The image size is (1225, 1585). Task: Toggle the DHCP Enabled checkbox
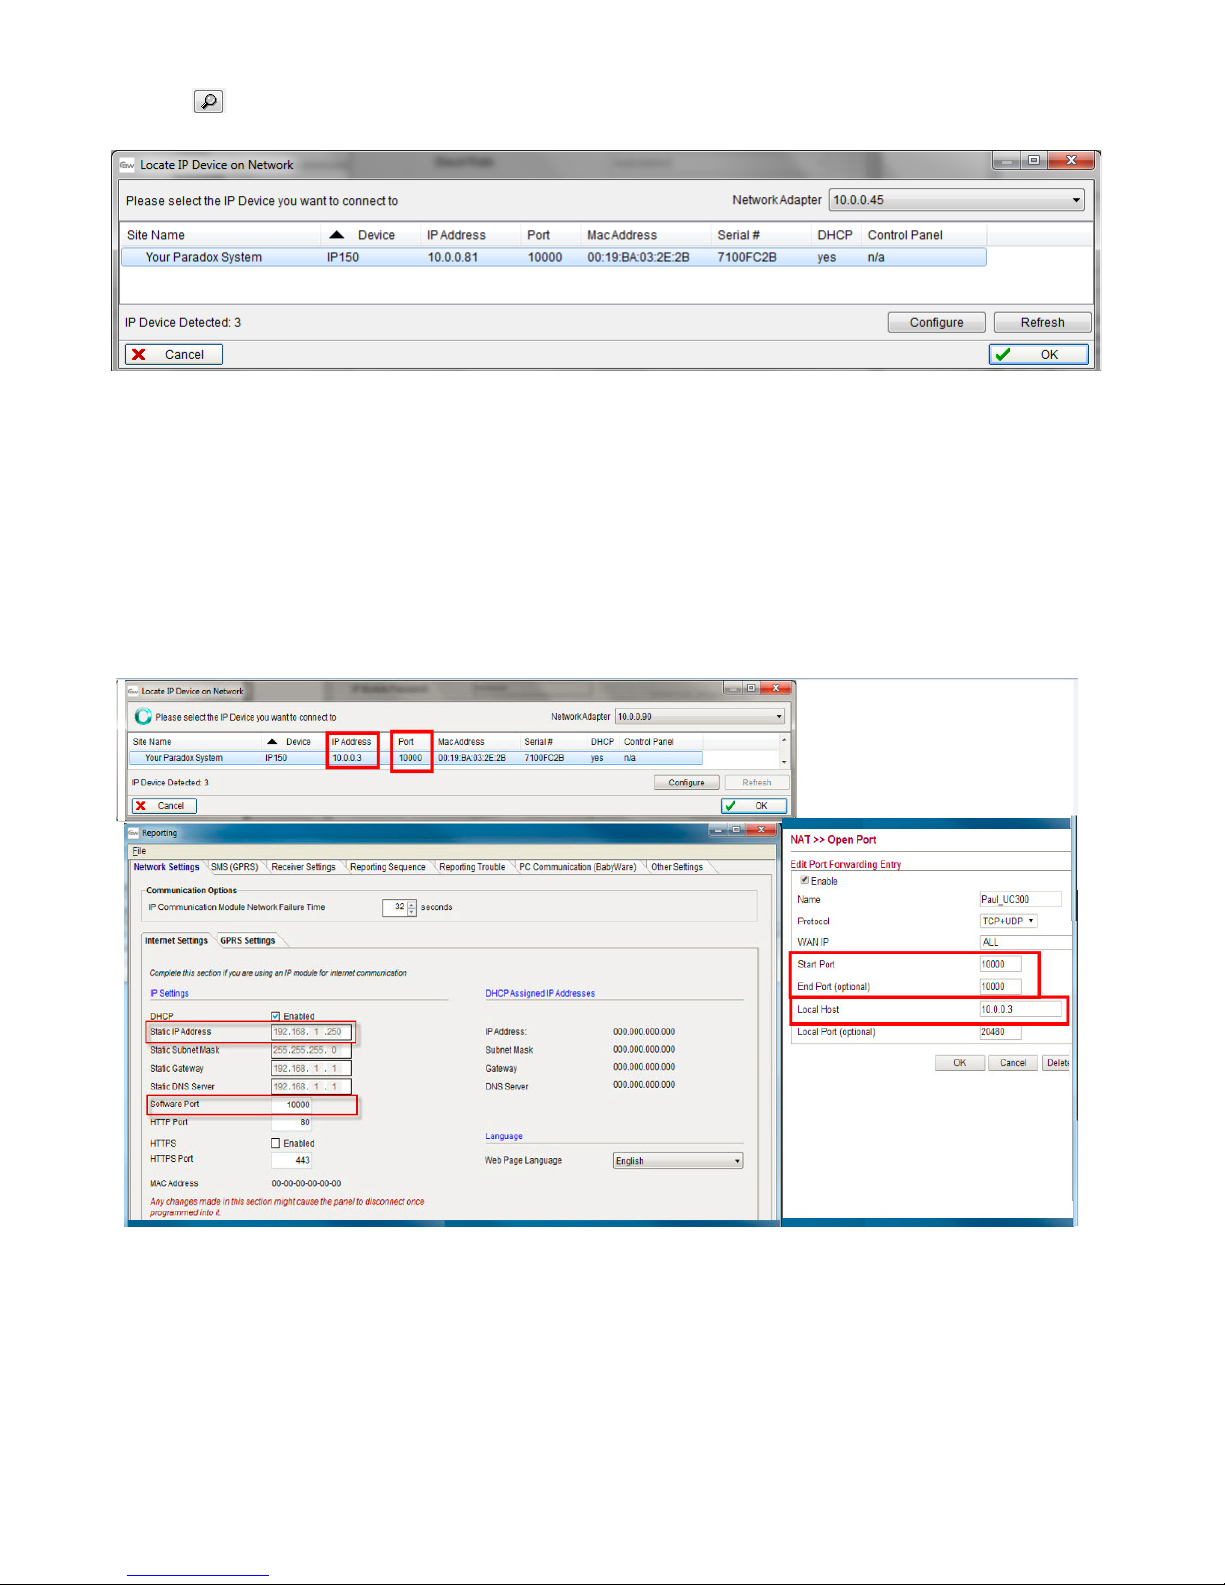pyautogui.click(x=276, y=1016)
